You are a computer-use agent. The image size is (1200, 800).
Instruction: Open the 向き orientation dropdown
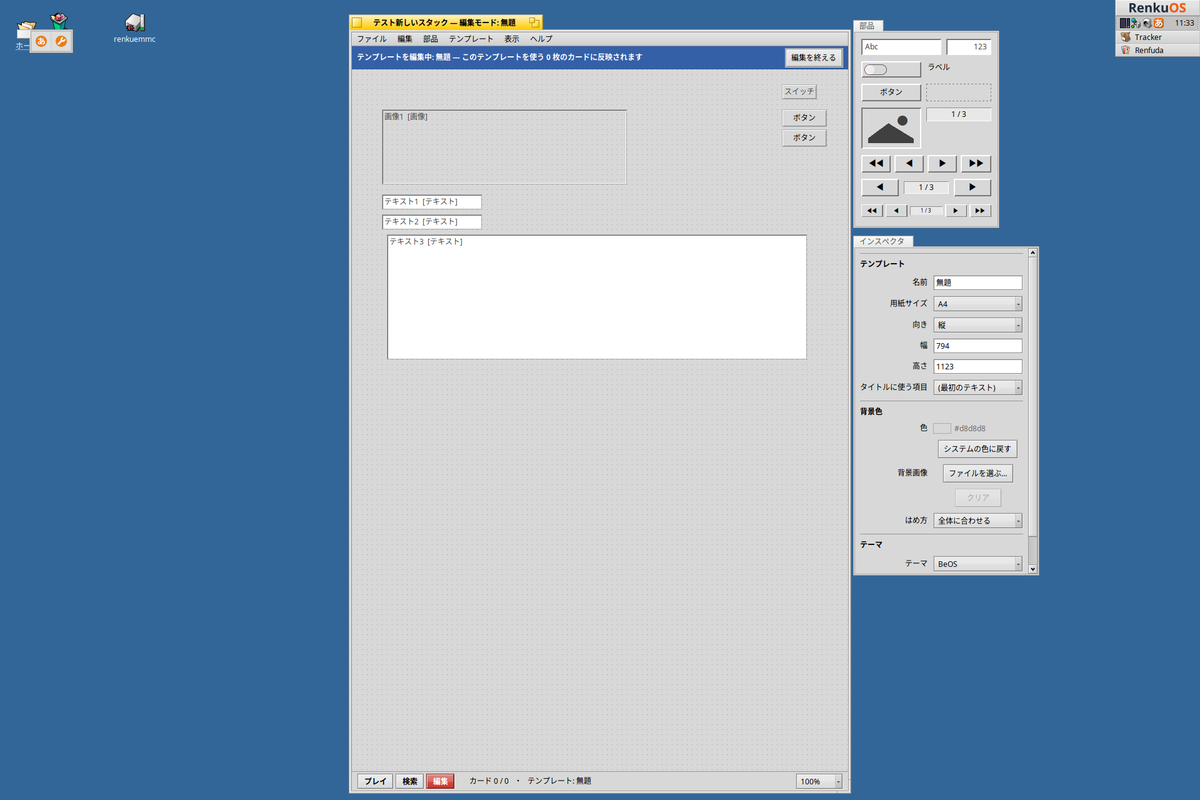(978, 325)
